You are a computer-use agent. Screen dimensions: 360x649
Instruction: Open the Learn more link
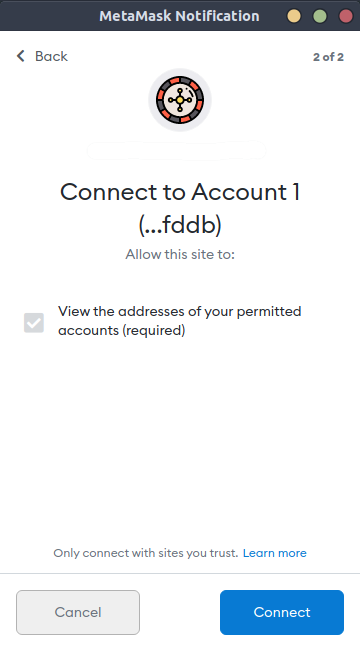click(275, 553)
